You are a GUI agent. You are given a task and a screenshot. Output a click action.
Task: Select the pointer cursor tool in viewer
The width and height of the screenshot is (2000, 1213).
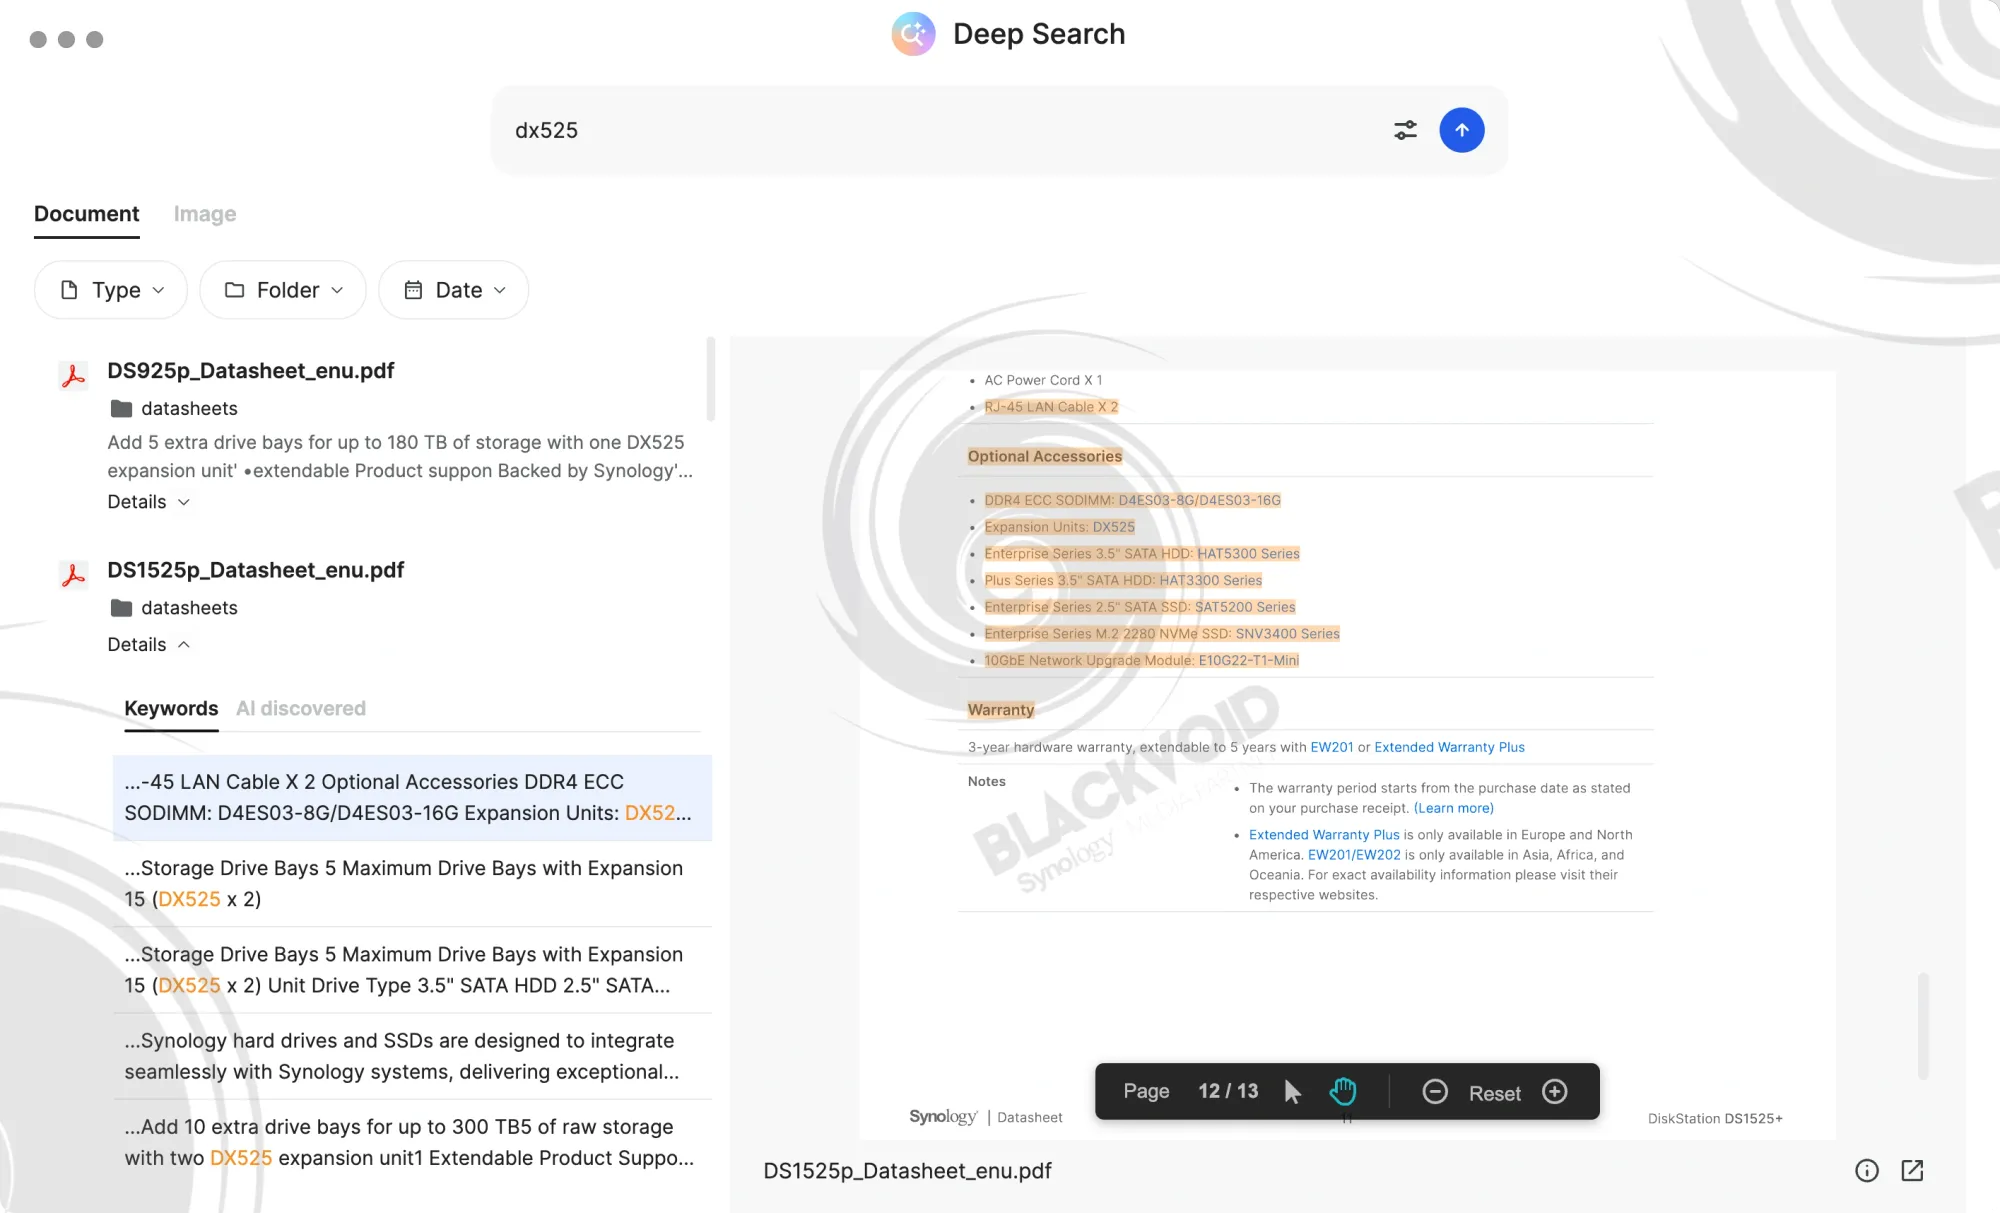[x=1292, y=1091]
